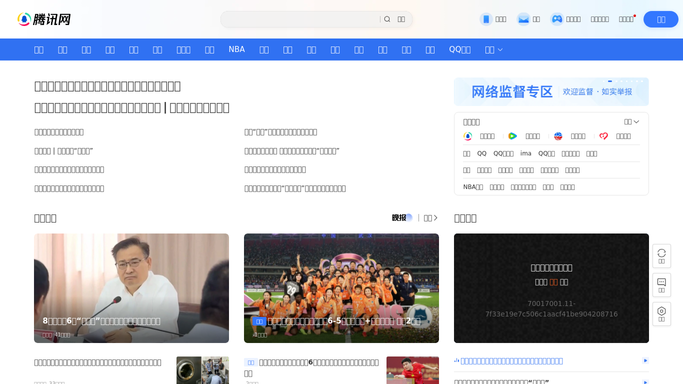
Task: Open the NBA-prefixed link in quick links panel
Action: click(473, 187)
